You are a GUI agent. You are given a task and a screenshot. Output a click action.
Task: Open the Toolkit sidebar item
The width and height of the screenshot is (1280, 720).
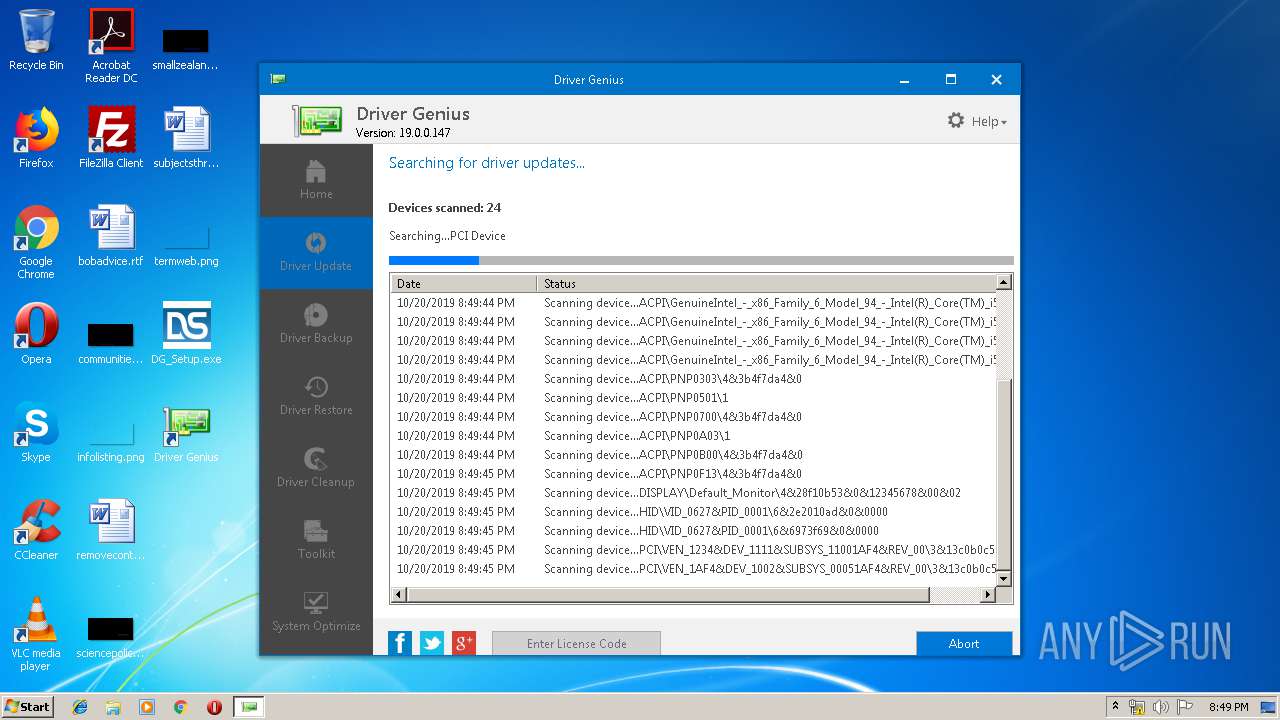coord(316,540)
